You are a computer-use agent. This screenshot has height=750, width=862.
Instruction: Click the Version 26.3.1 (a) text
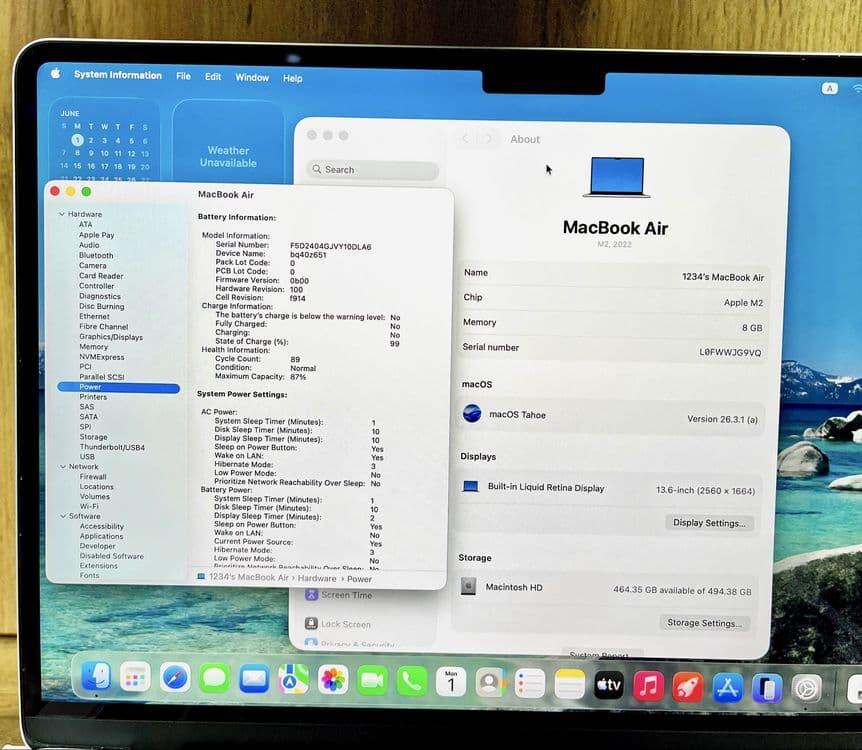(x=722, y=419)
